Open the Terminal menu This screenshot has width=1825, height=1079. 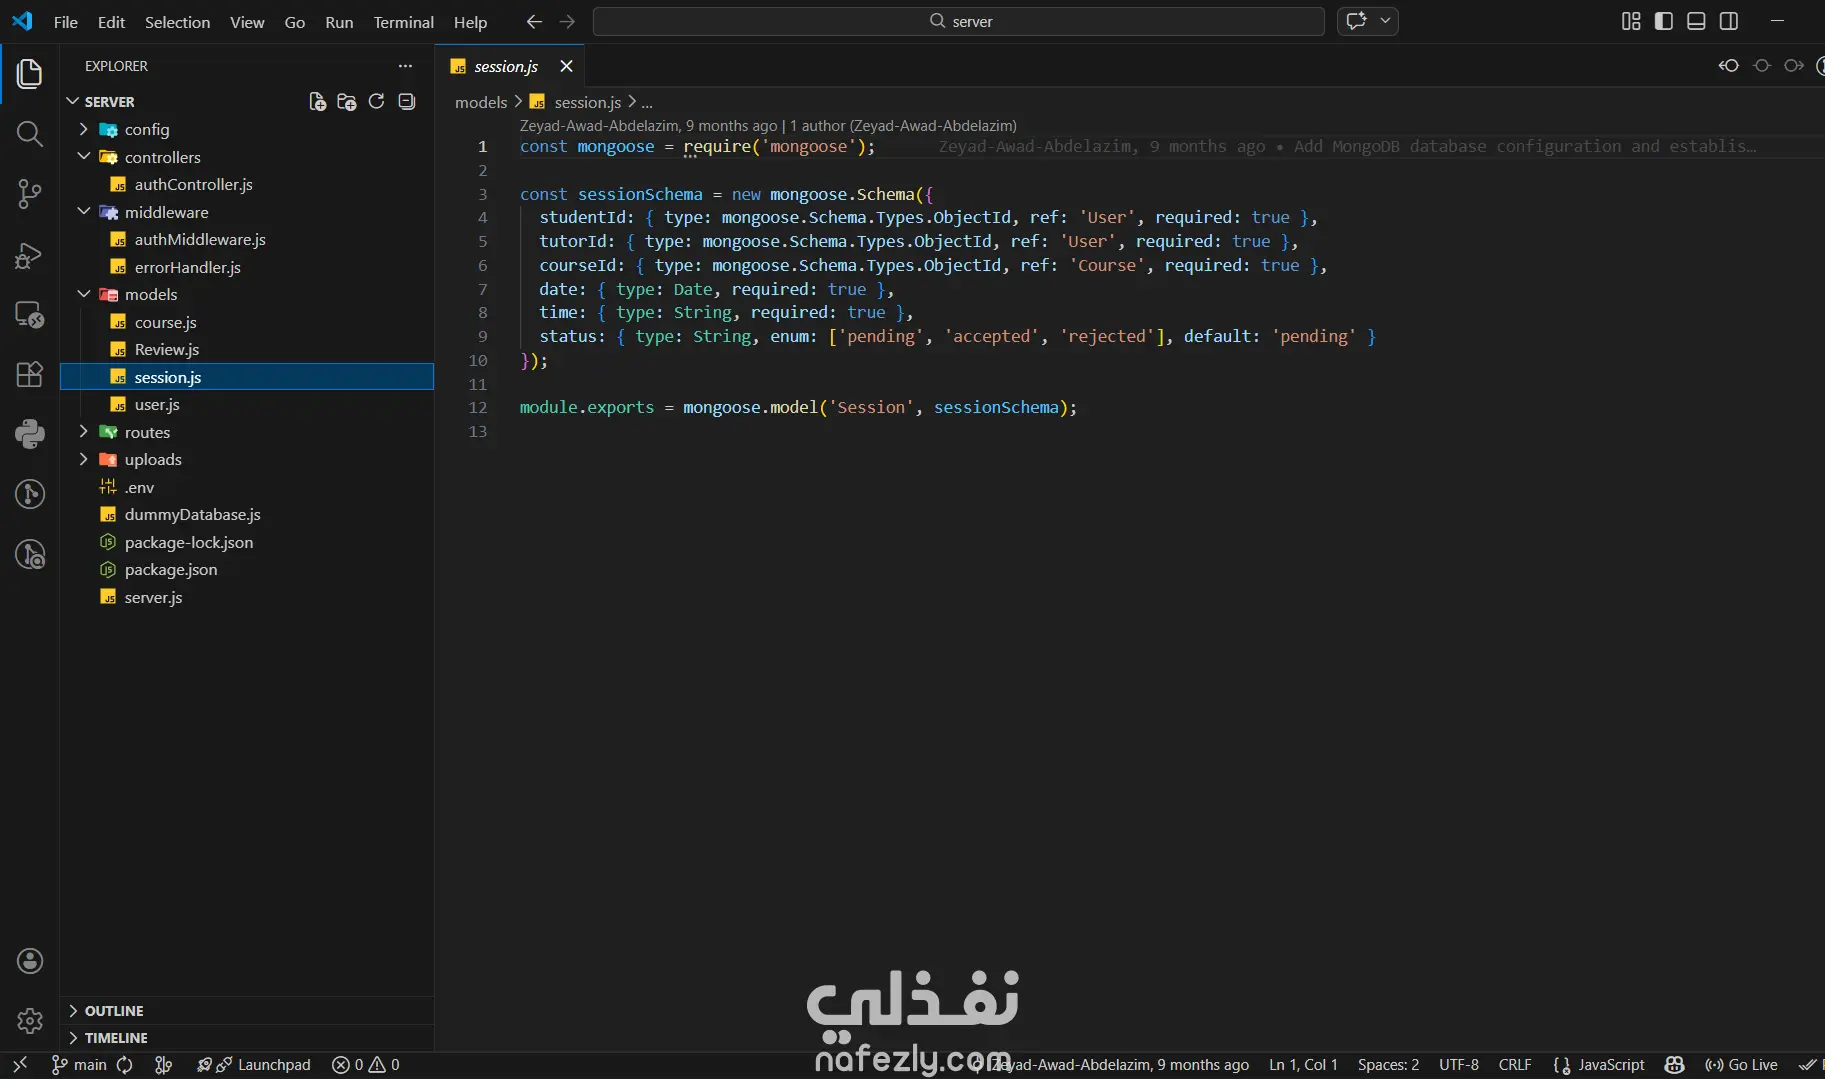403,22
